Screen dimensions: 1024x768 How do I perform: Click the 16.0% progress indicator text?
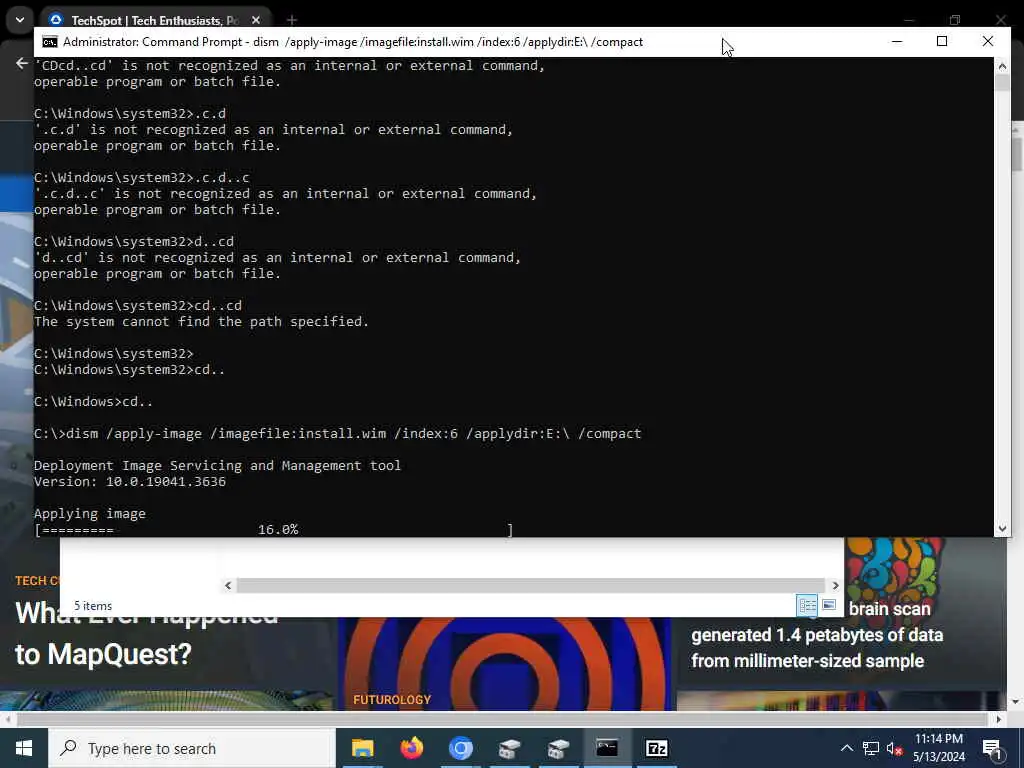(278, 530)
